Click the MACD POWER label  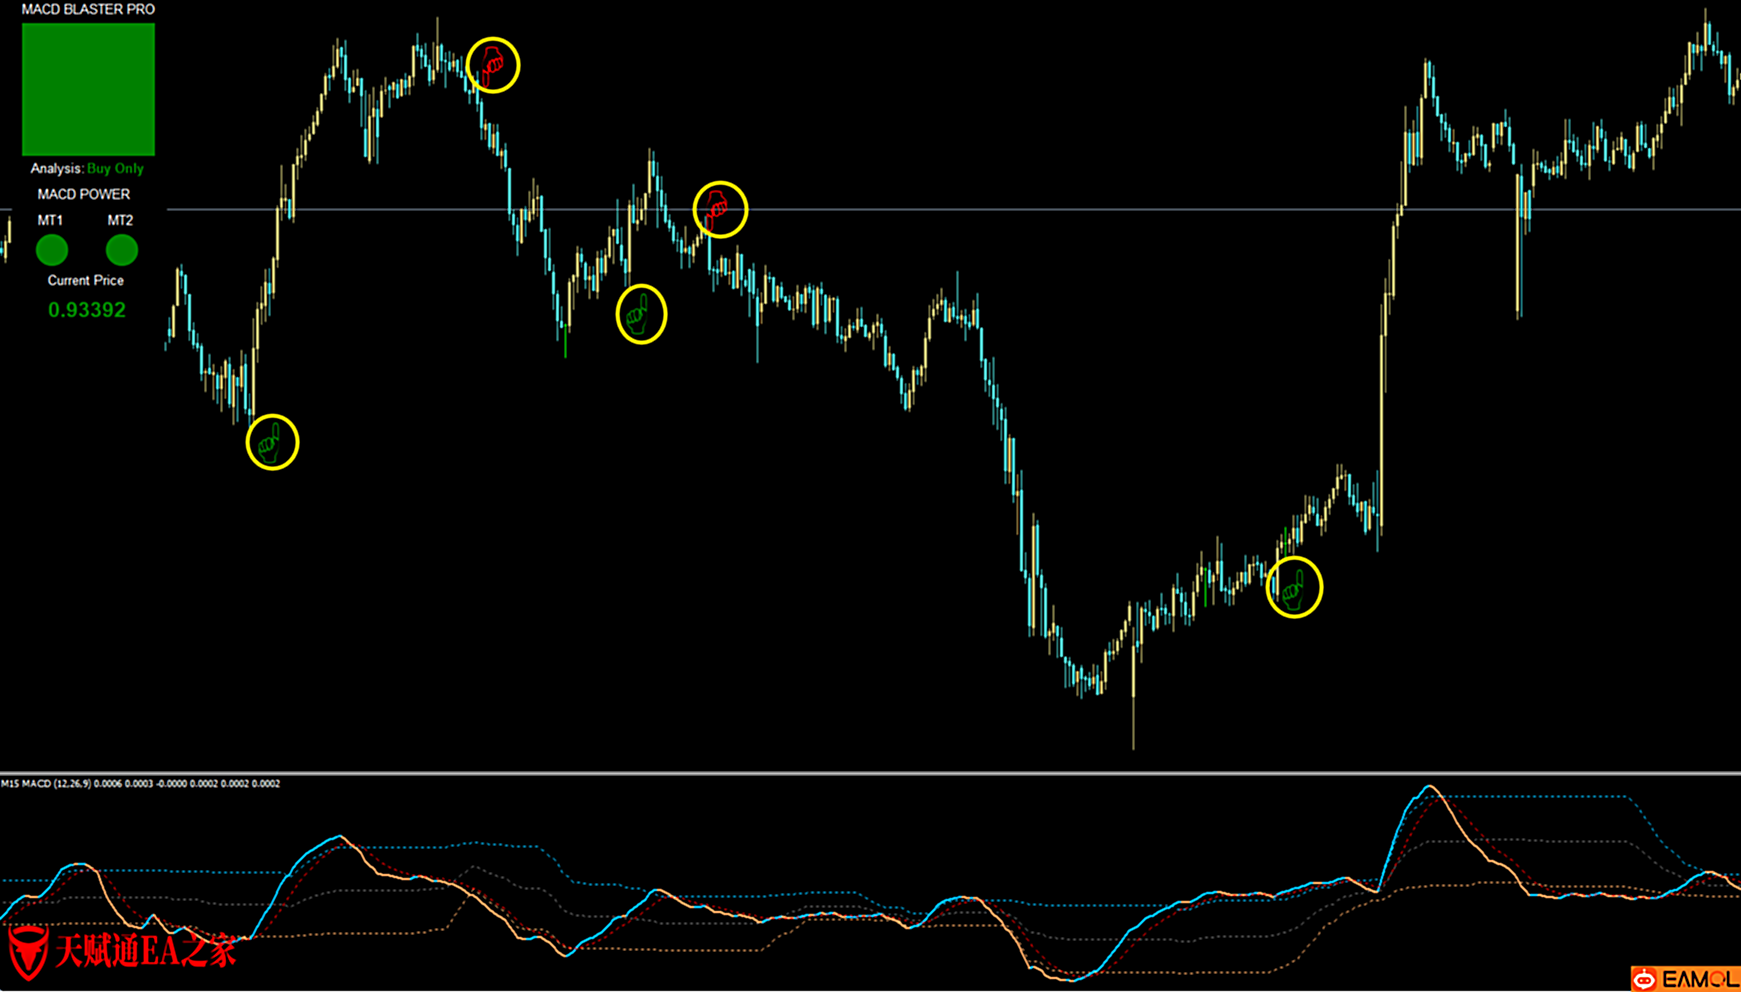[x=84, y=194]
